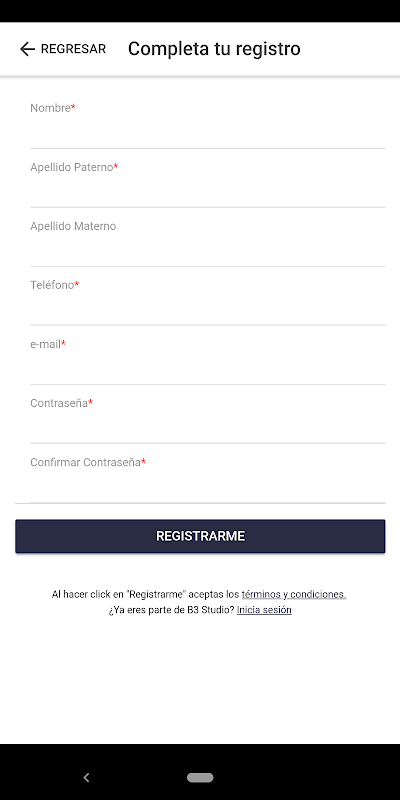The image size is (400, 800).
Task: Follow the Inicia sesión link
Action: click(x=264, y=610)
